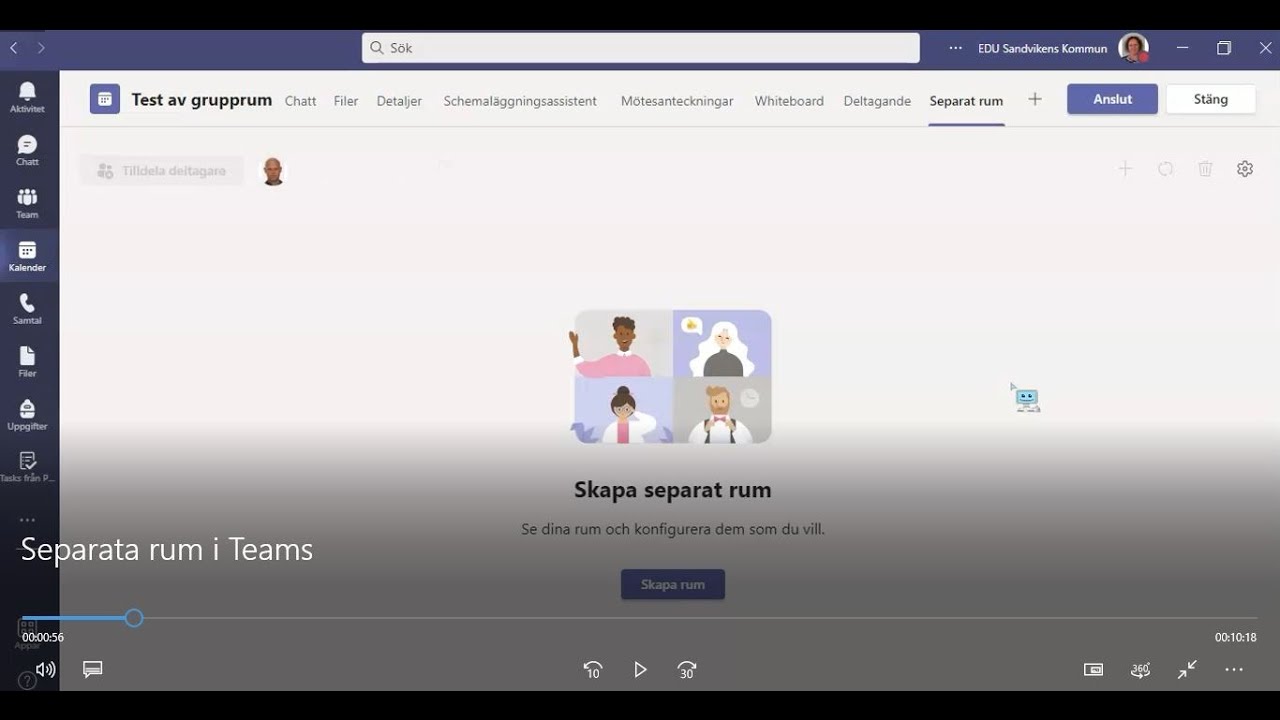Play the video

[x=640, y=670]
